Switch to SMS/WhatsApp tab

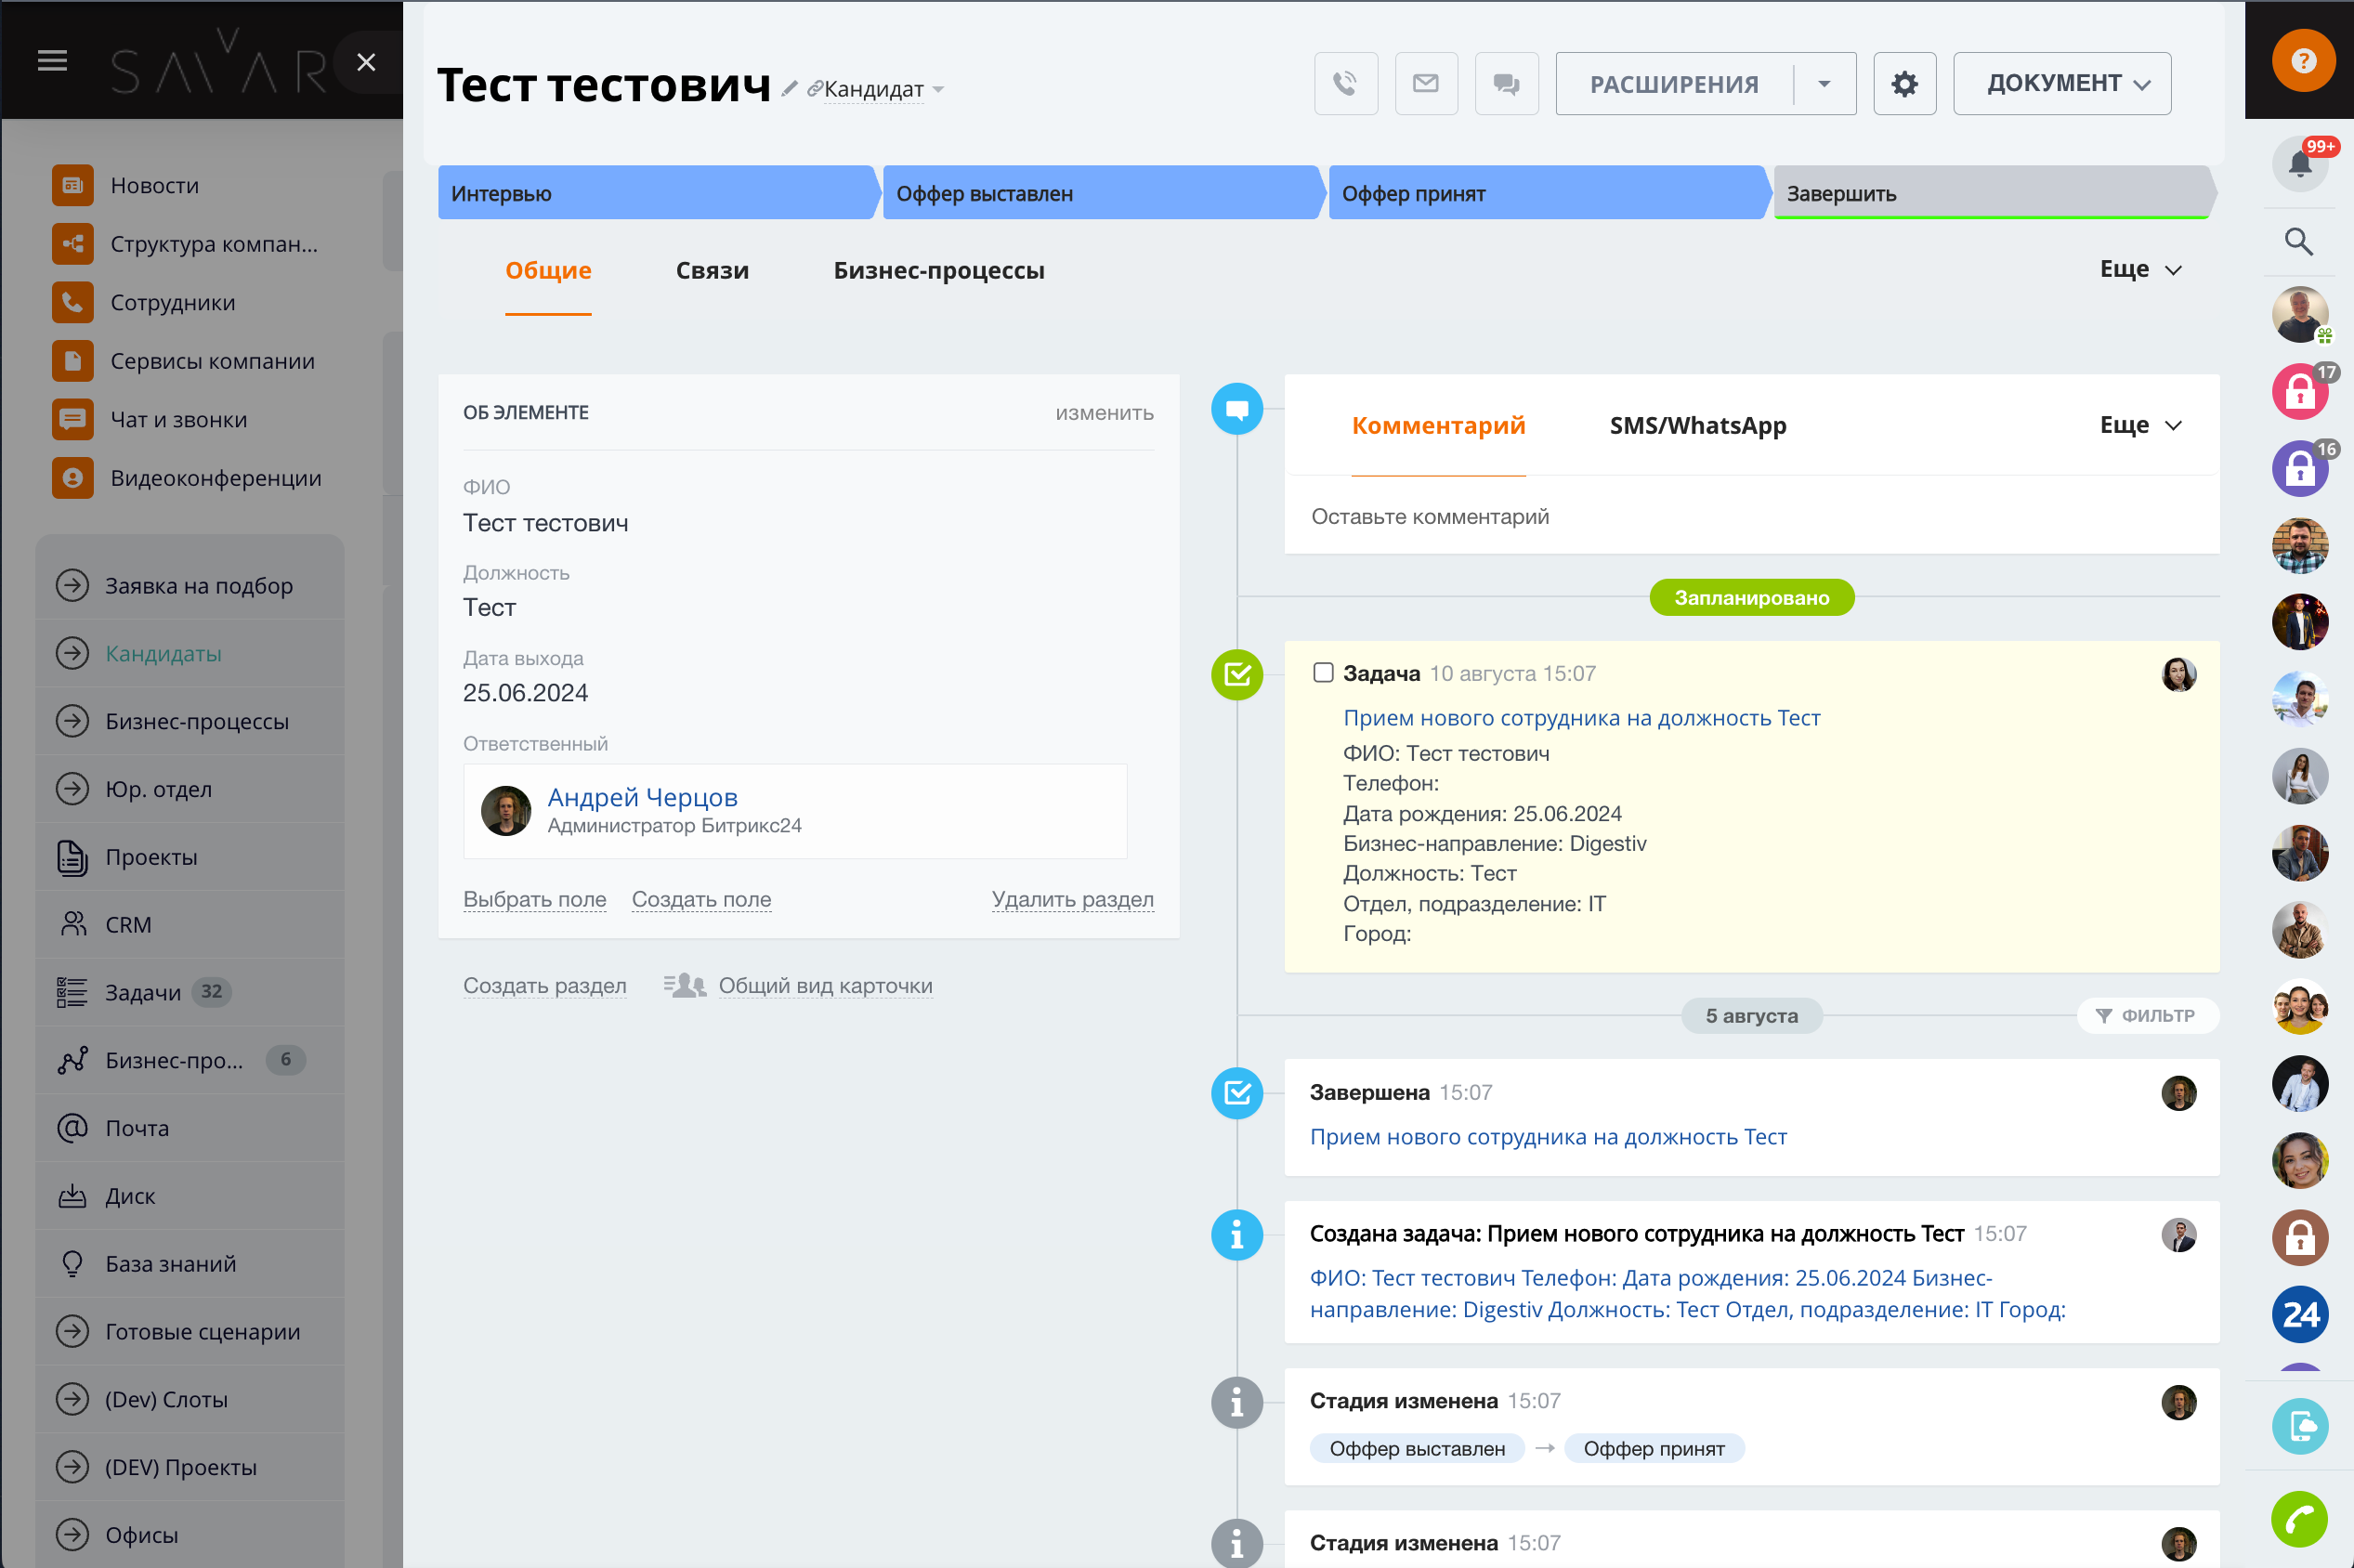1697,425
